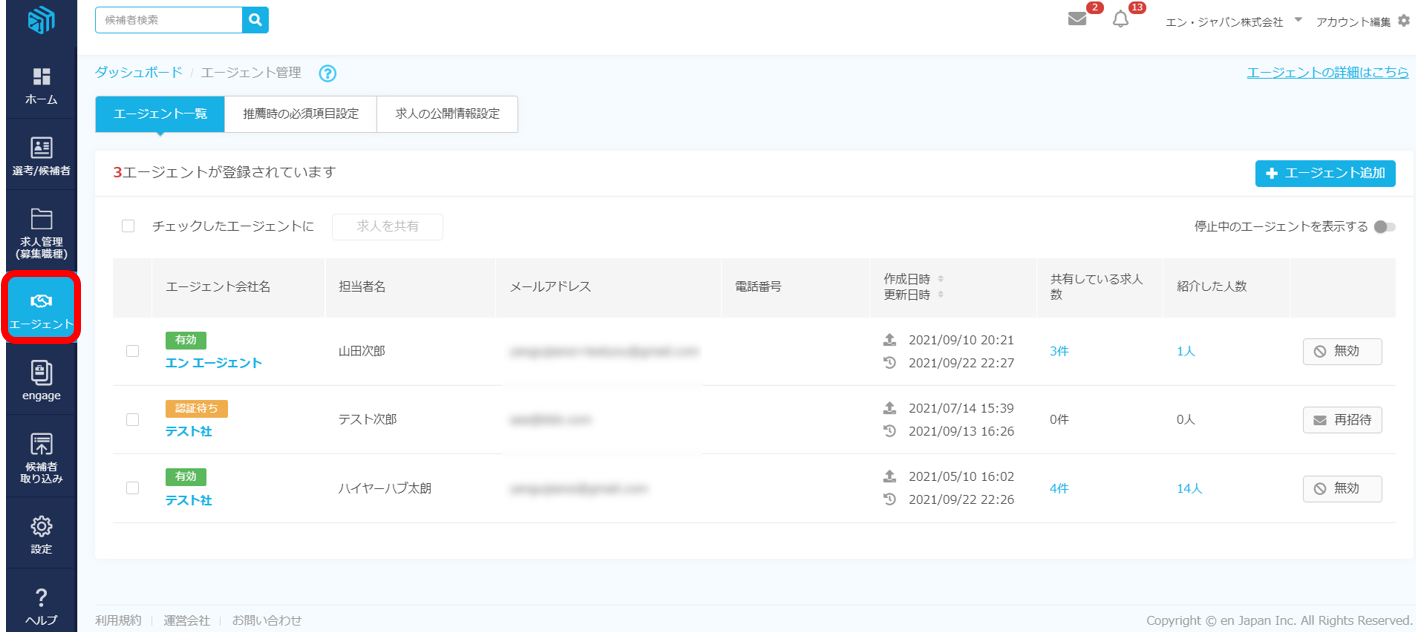Viewport: 1416px width, 632px height.
Task: Check the エン エージェント row checkbox
Action: click(x=132, y=351)
